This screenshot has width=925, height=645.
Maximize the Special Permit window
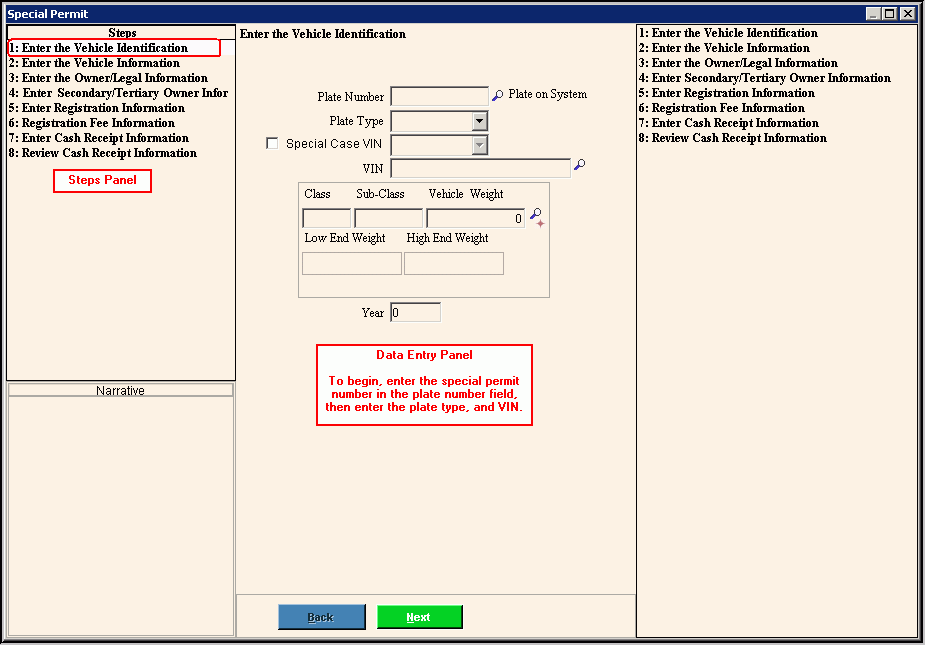tap(890, 14)
